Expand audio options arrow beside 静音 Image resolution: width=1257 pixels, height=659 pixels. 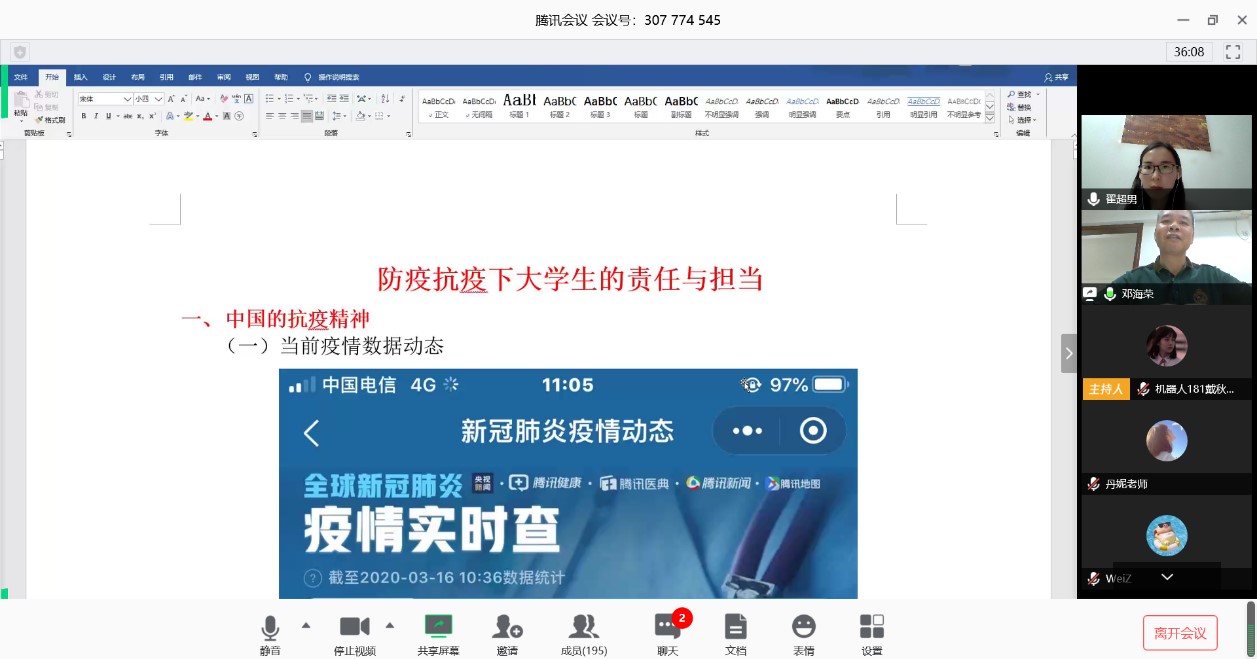[306, 625]
